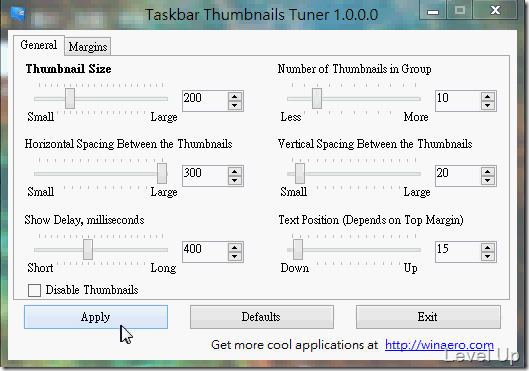Switch to the Margins tab

pyautogui.click(x=88, y=47)
